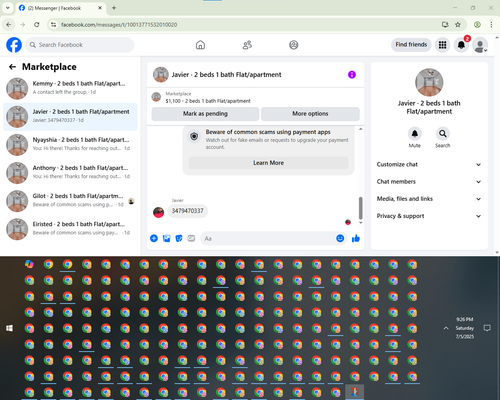The height and width of the screenshot is (400, 500).
Task: Open the Groups icon in top navigation
Action: point(294,45)
